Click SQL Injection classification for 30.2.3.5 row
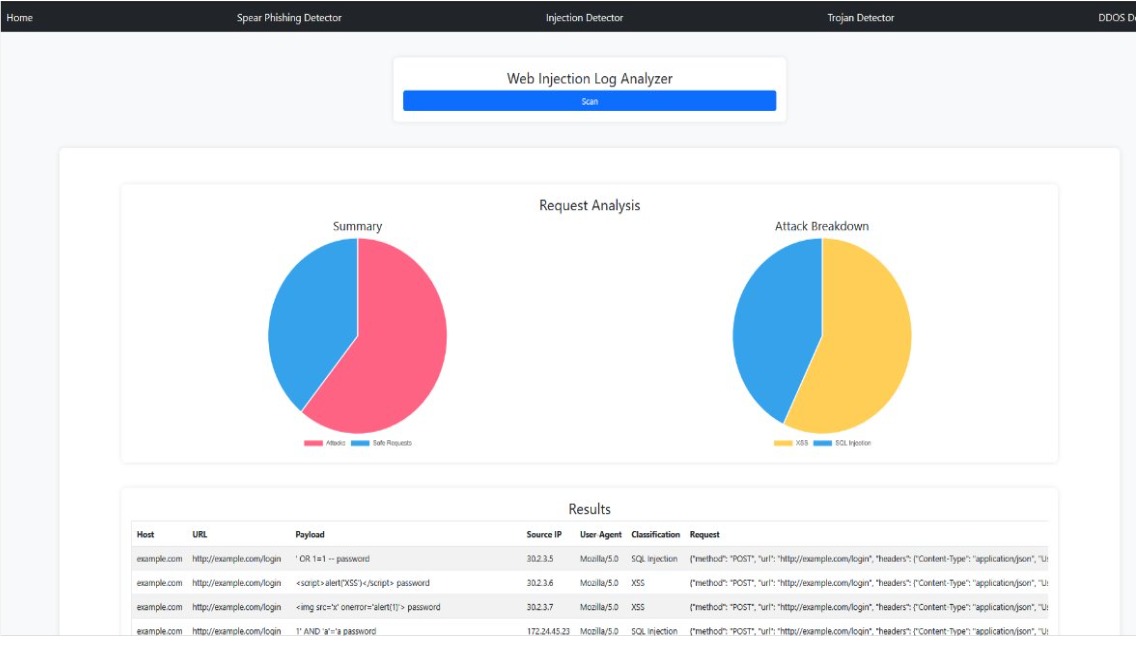 click(x=654, y=559)
